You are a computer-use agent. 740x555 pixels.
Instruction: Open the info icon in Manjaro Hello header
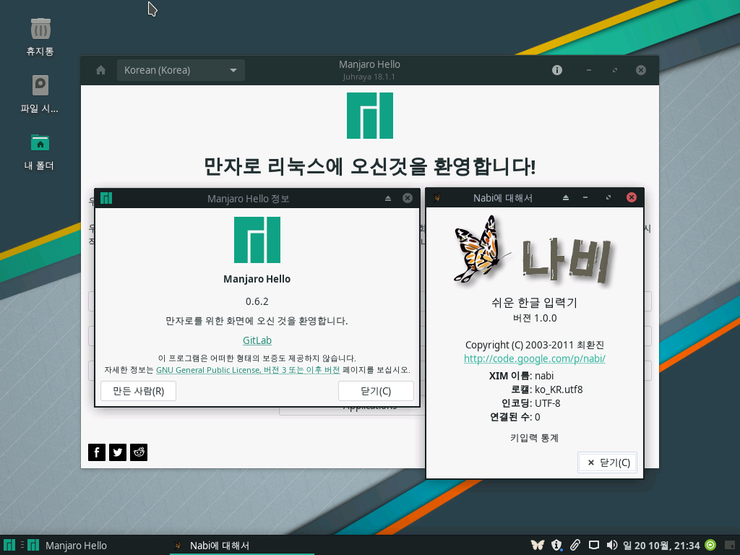(557, 70)
